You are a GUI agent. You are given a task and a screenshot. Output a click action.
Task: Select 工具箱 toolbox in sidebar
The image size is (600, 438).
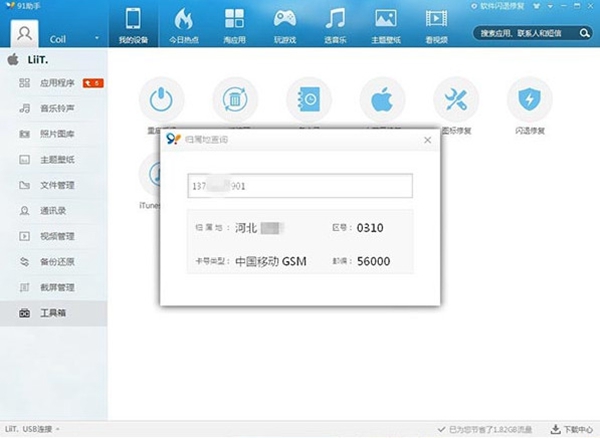(54, 313)
